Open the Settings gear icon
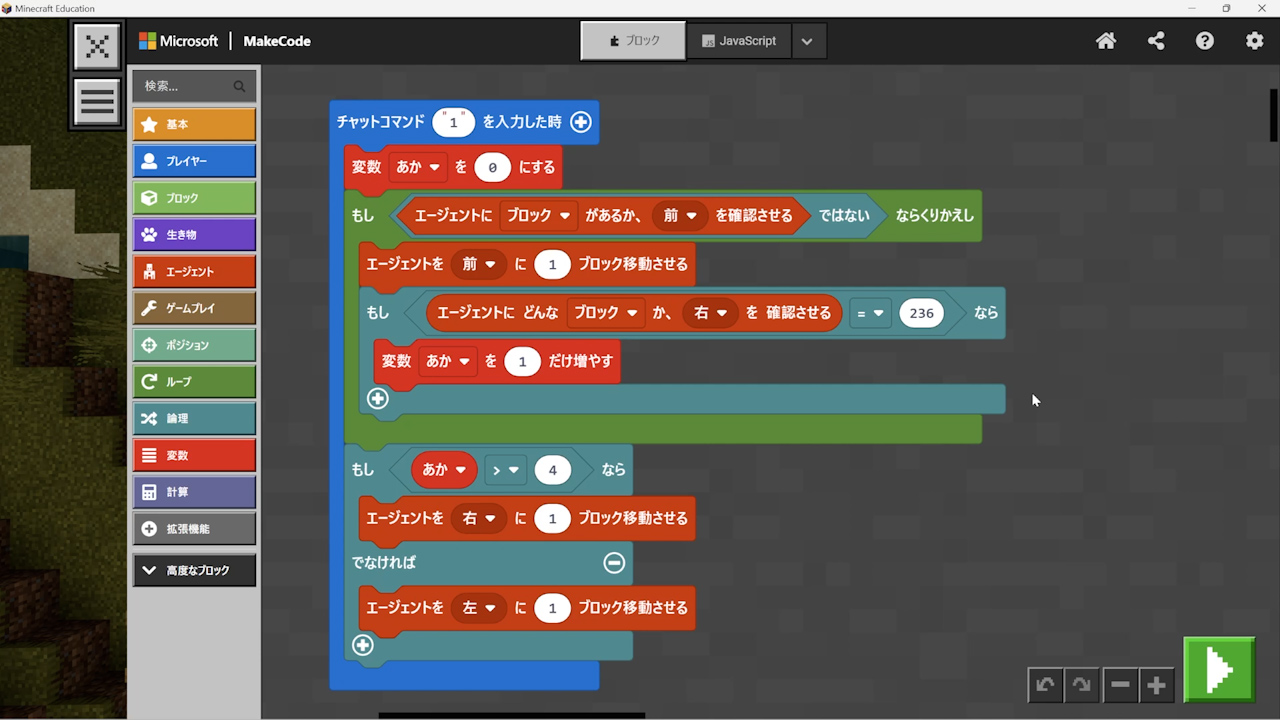Viewport: 1280px width, 720px height. [x=1254, y=41]
